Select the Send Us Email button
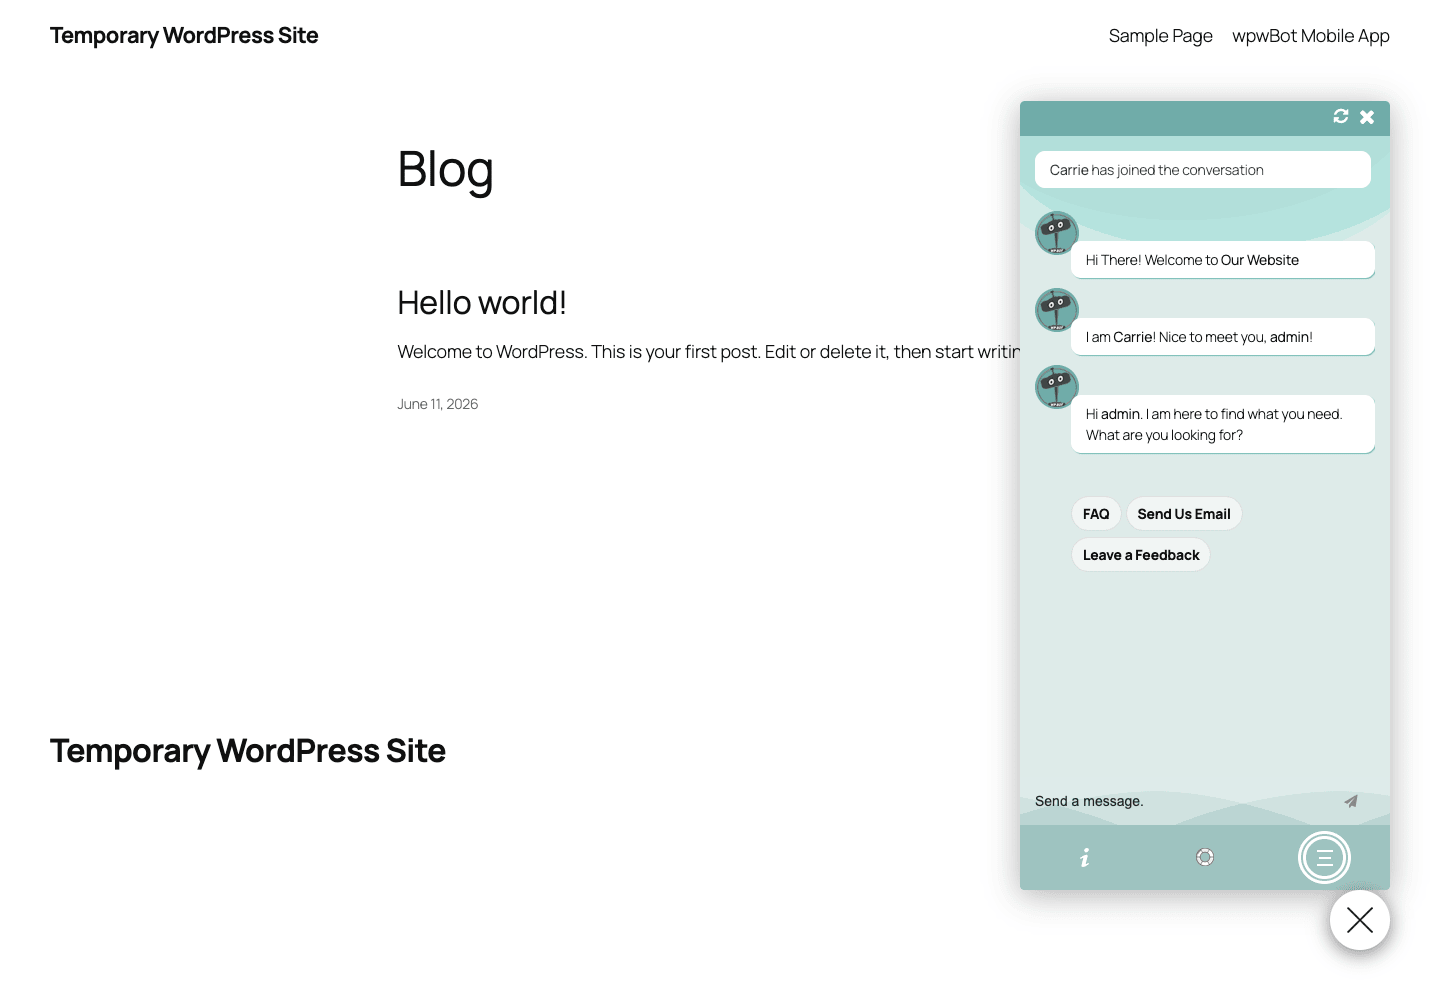The height and width of the screenshot is (1000, 1440). pos(1184,514)
